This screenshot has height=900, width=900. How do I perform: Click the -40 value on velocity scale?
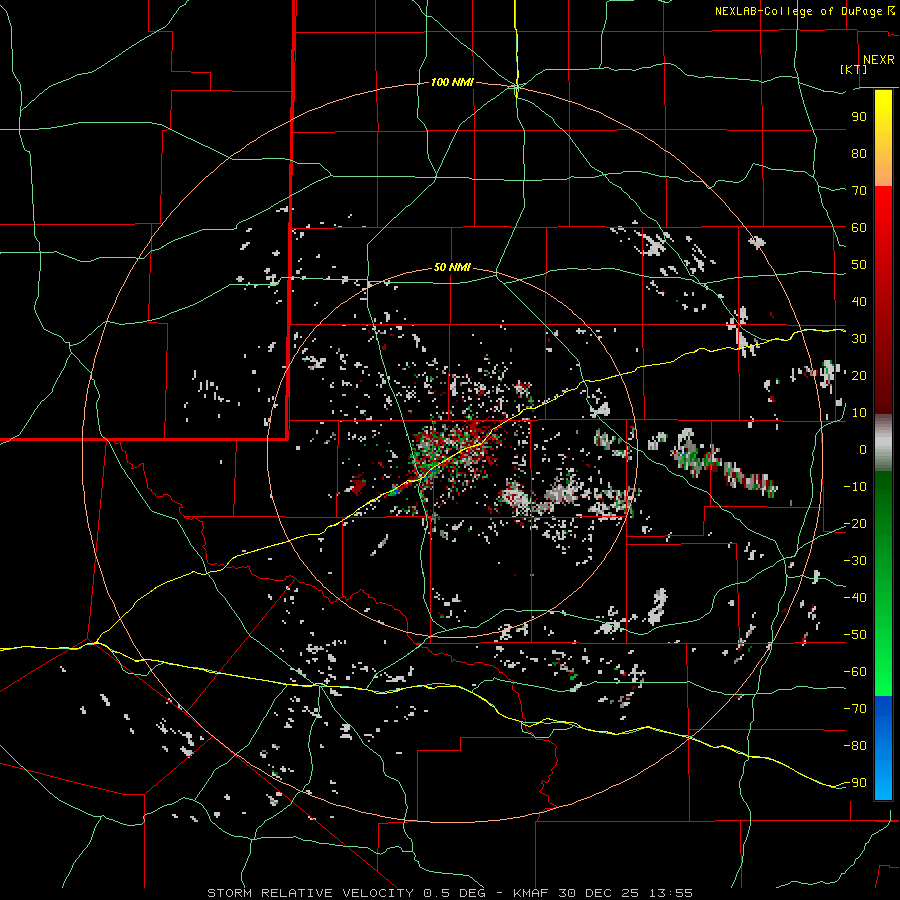coord(855,598)
